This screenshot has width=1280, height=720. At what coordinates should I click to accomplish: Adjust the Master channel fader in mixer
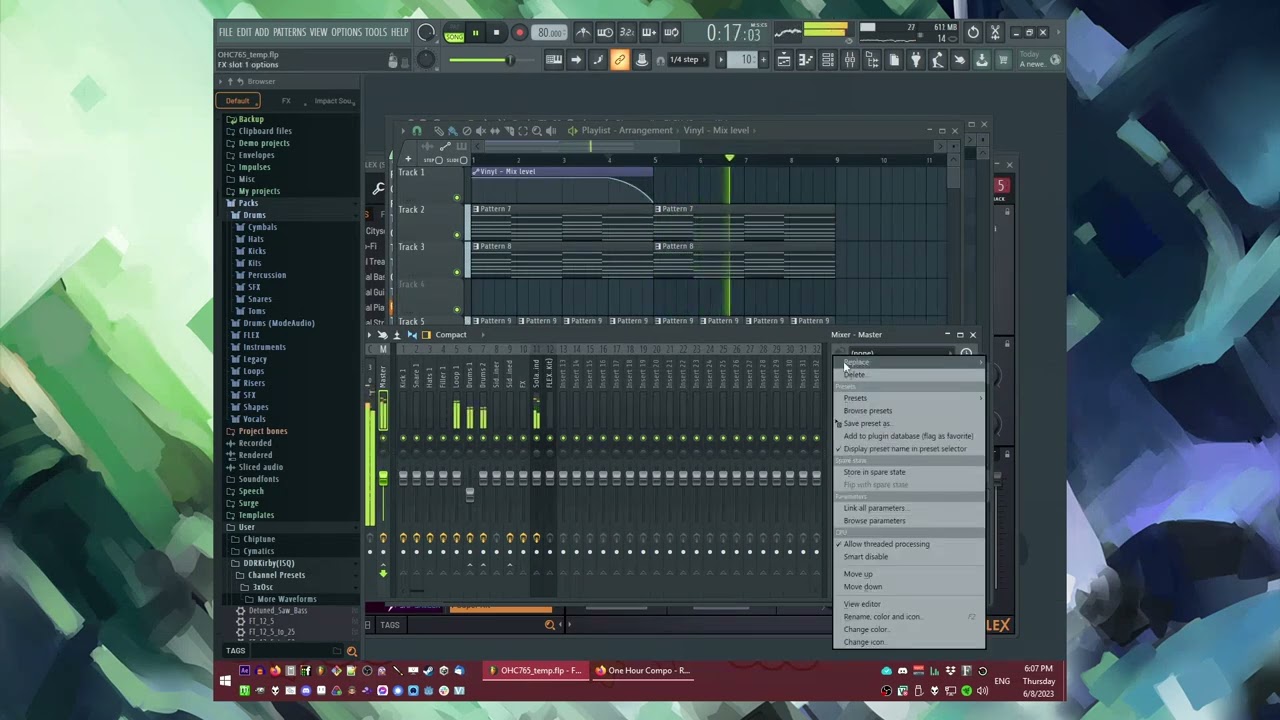pyautogui.click(x=382, y=479)
